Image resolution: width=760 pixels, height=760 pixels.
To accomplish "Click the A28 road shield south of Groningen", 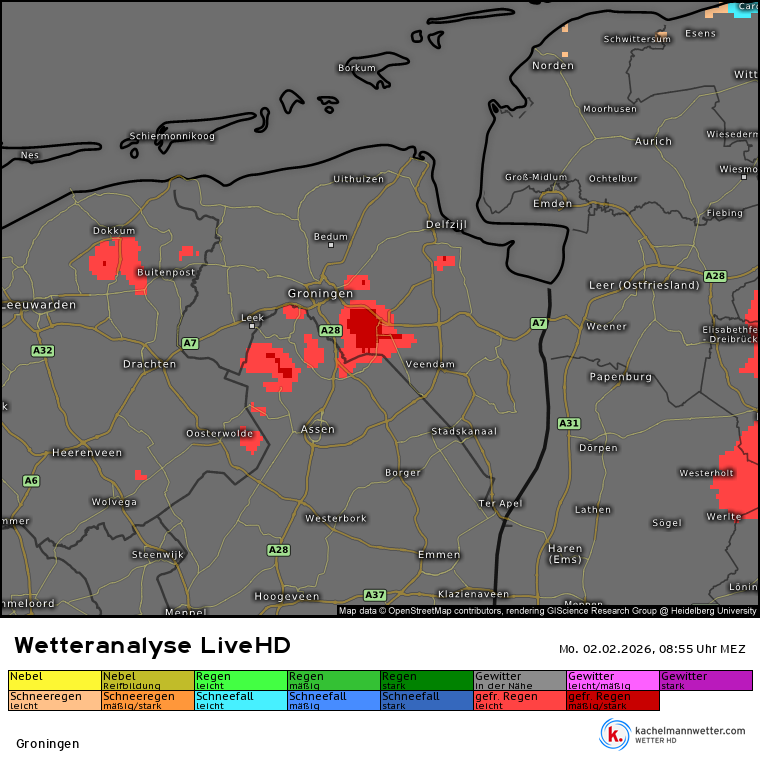I will click(331, 331).
